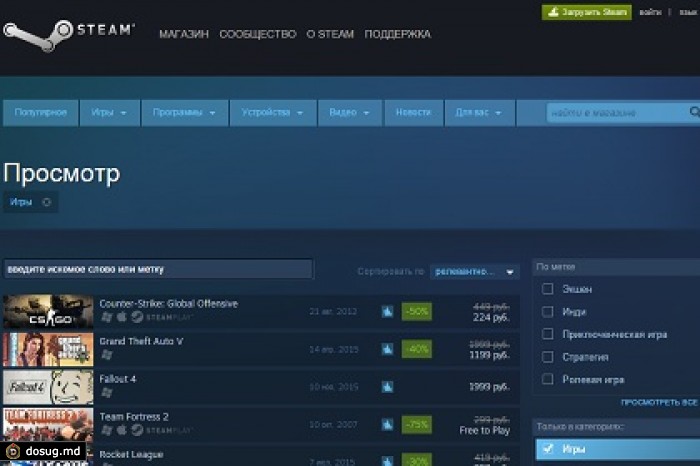Open Rocket League title link
The width and height of the screenshot is (700, 466).
tap(131, 454)
